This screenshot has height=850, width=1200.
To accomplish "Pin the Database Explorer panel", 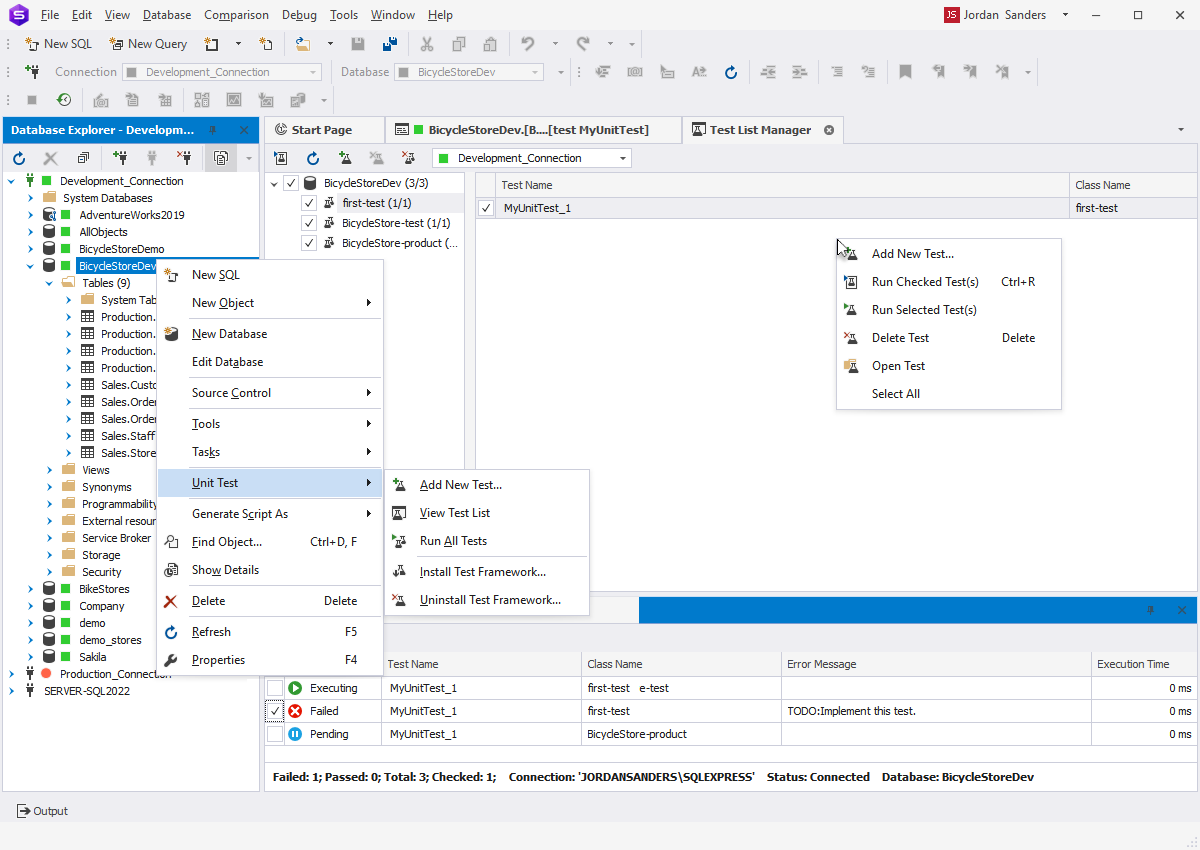I will pos(212,130).
